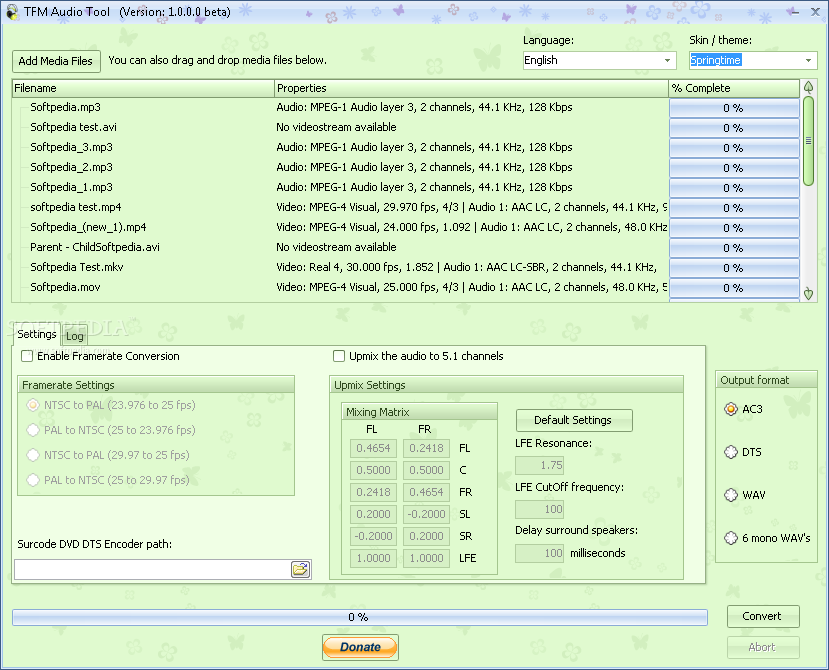Select Softpedia.mp3 in file list
This screenshot has width=829, height=670.
tap(65, 107)
